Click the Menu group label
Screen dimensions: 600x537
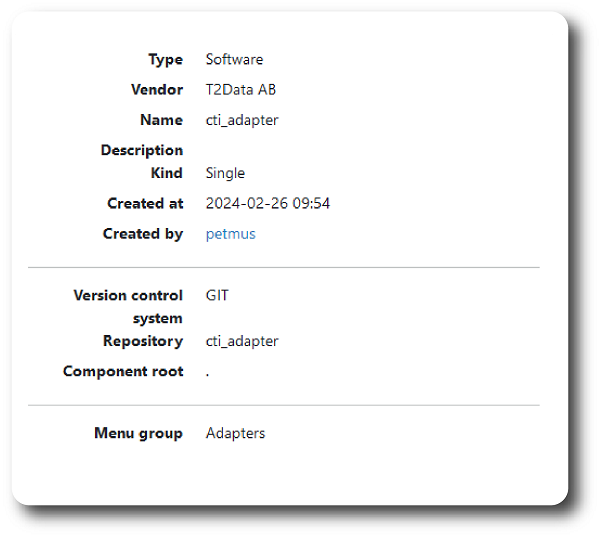138,434
